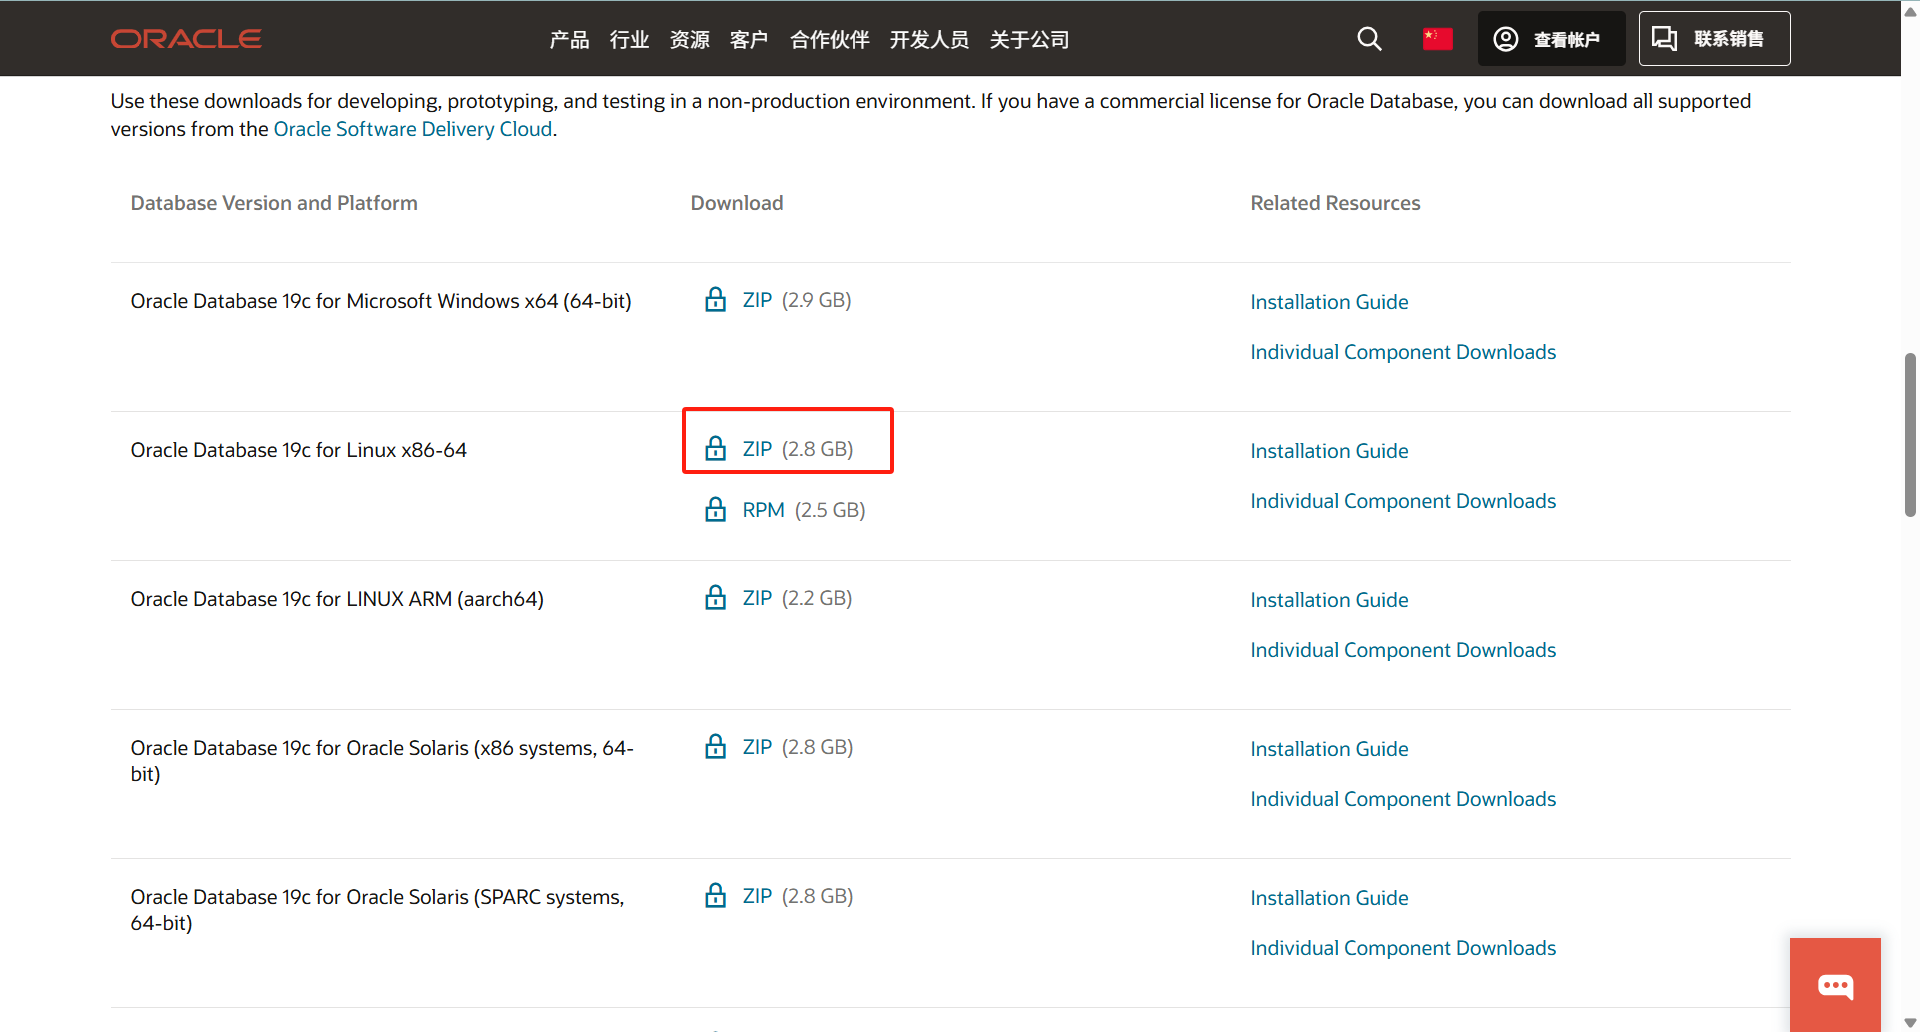Open Individual Component Downloads for Solaris x86

click(x=1403, y=799)
